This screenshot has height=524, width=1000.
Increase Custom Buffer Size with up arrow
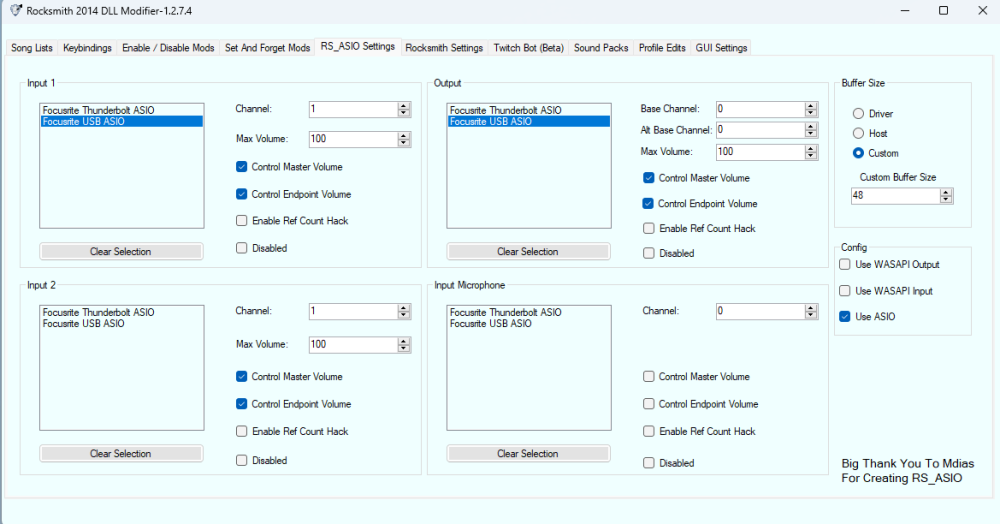[946, 193]
